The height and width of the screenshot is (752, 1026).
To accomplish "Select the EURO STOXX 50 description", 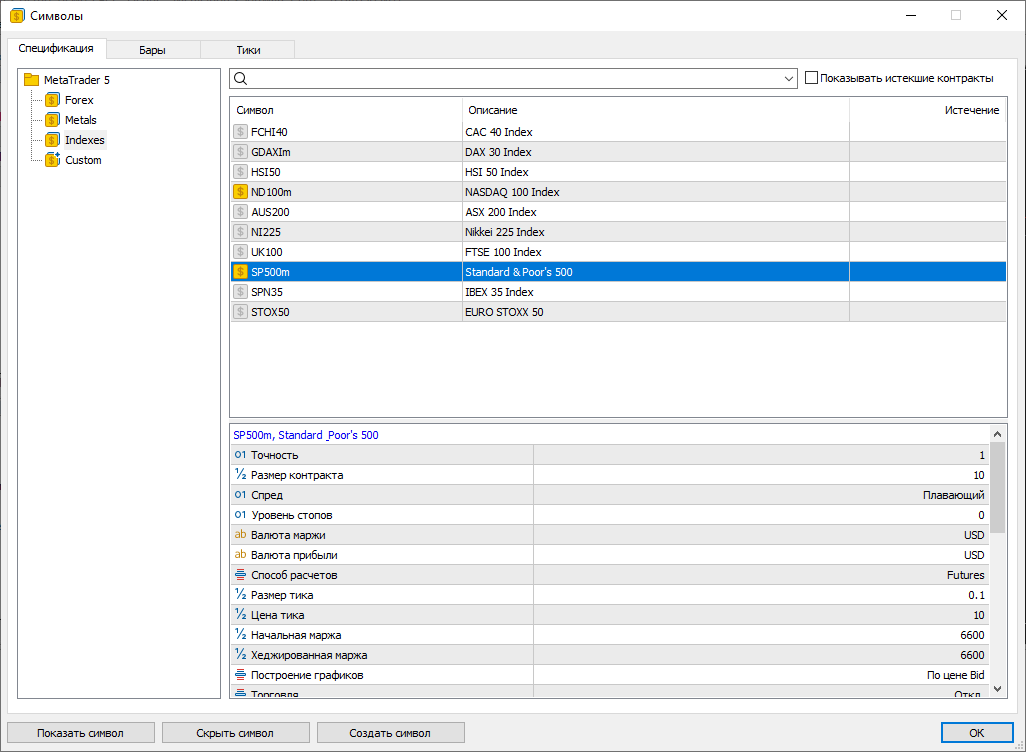I will [x=504, y=312].
